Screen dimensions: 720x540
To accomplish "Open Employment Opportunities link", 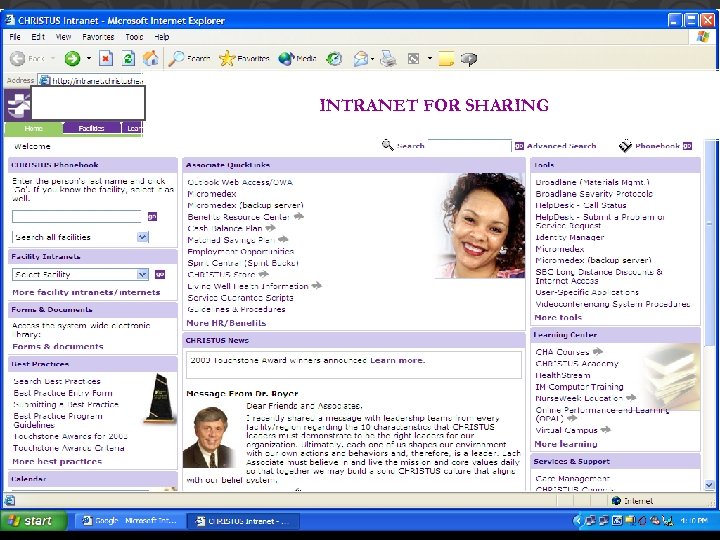I will coord(241,252).
